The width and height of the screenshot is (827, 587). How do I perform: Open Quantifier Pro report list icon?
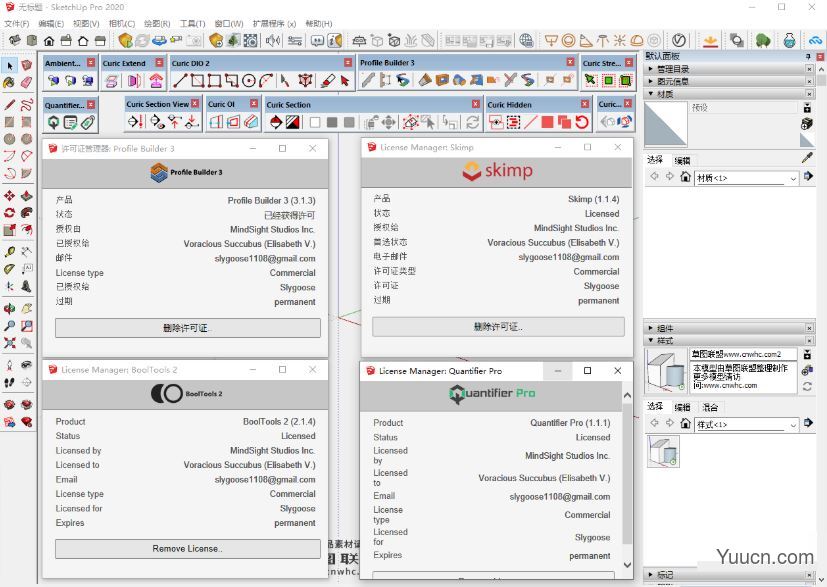point(70,123)
